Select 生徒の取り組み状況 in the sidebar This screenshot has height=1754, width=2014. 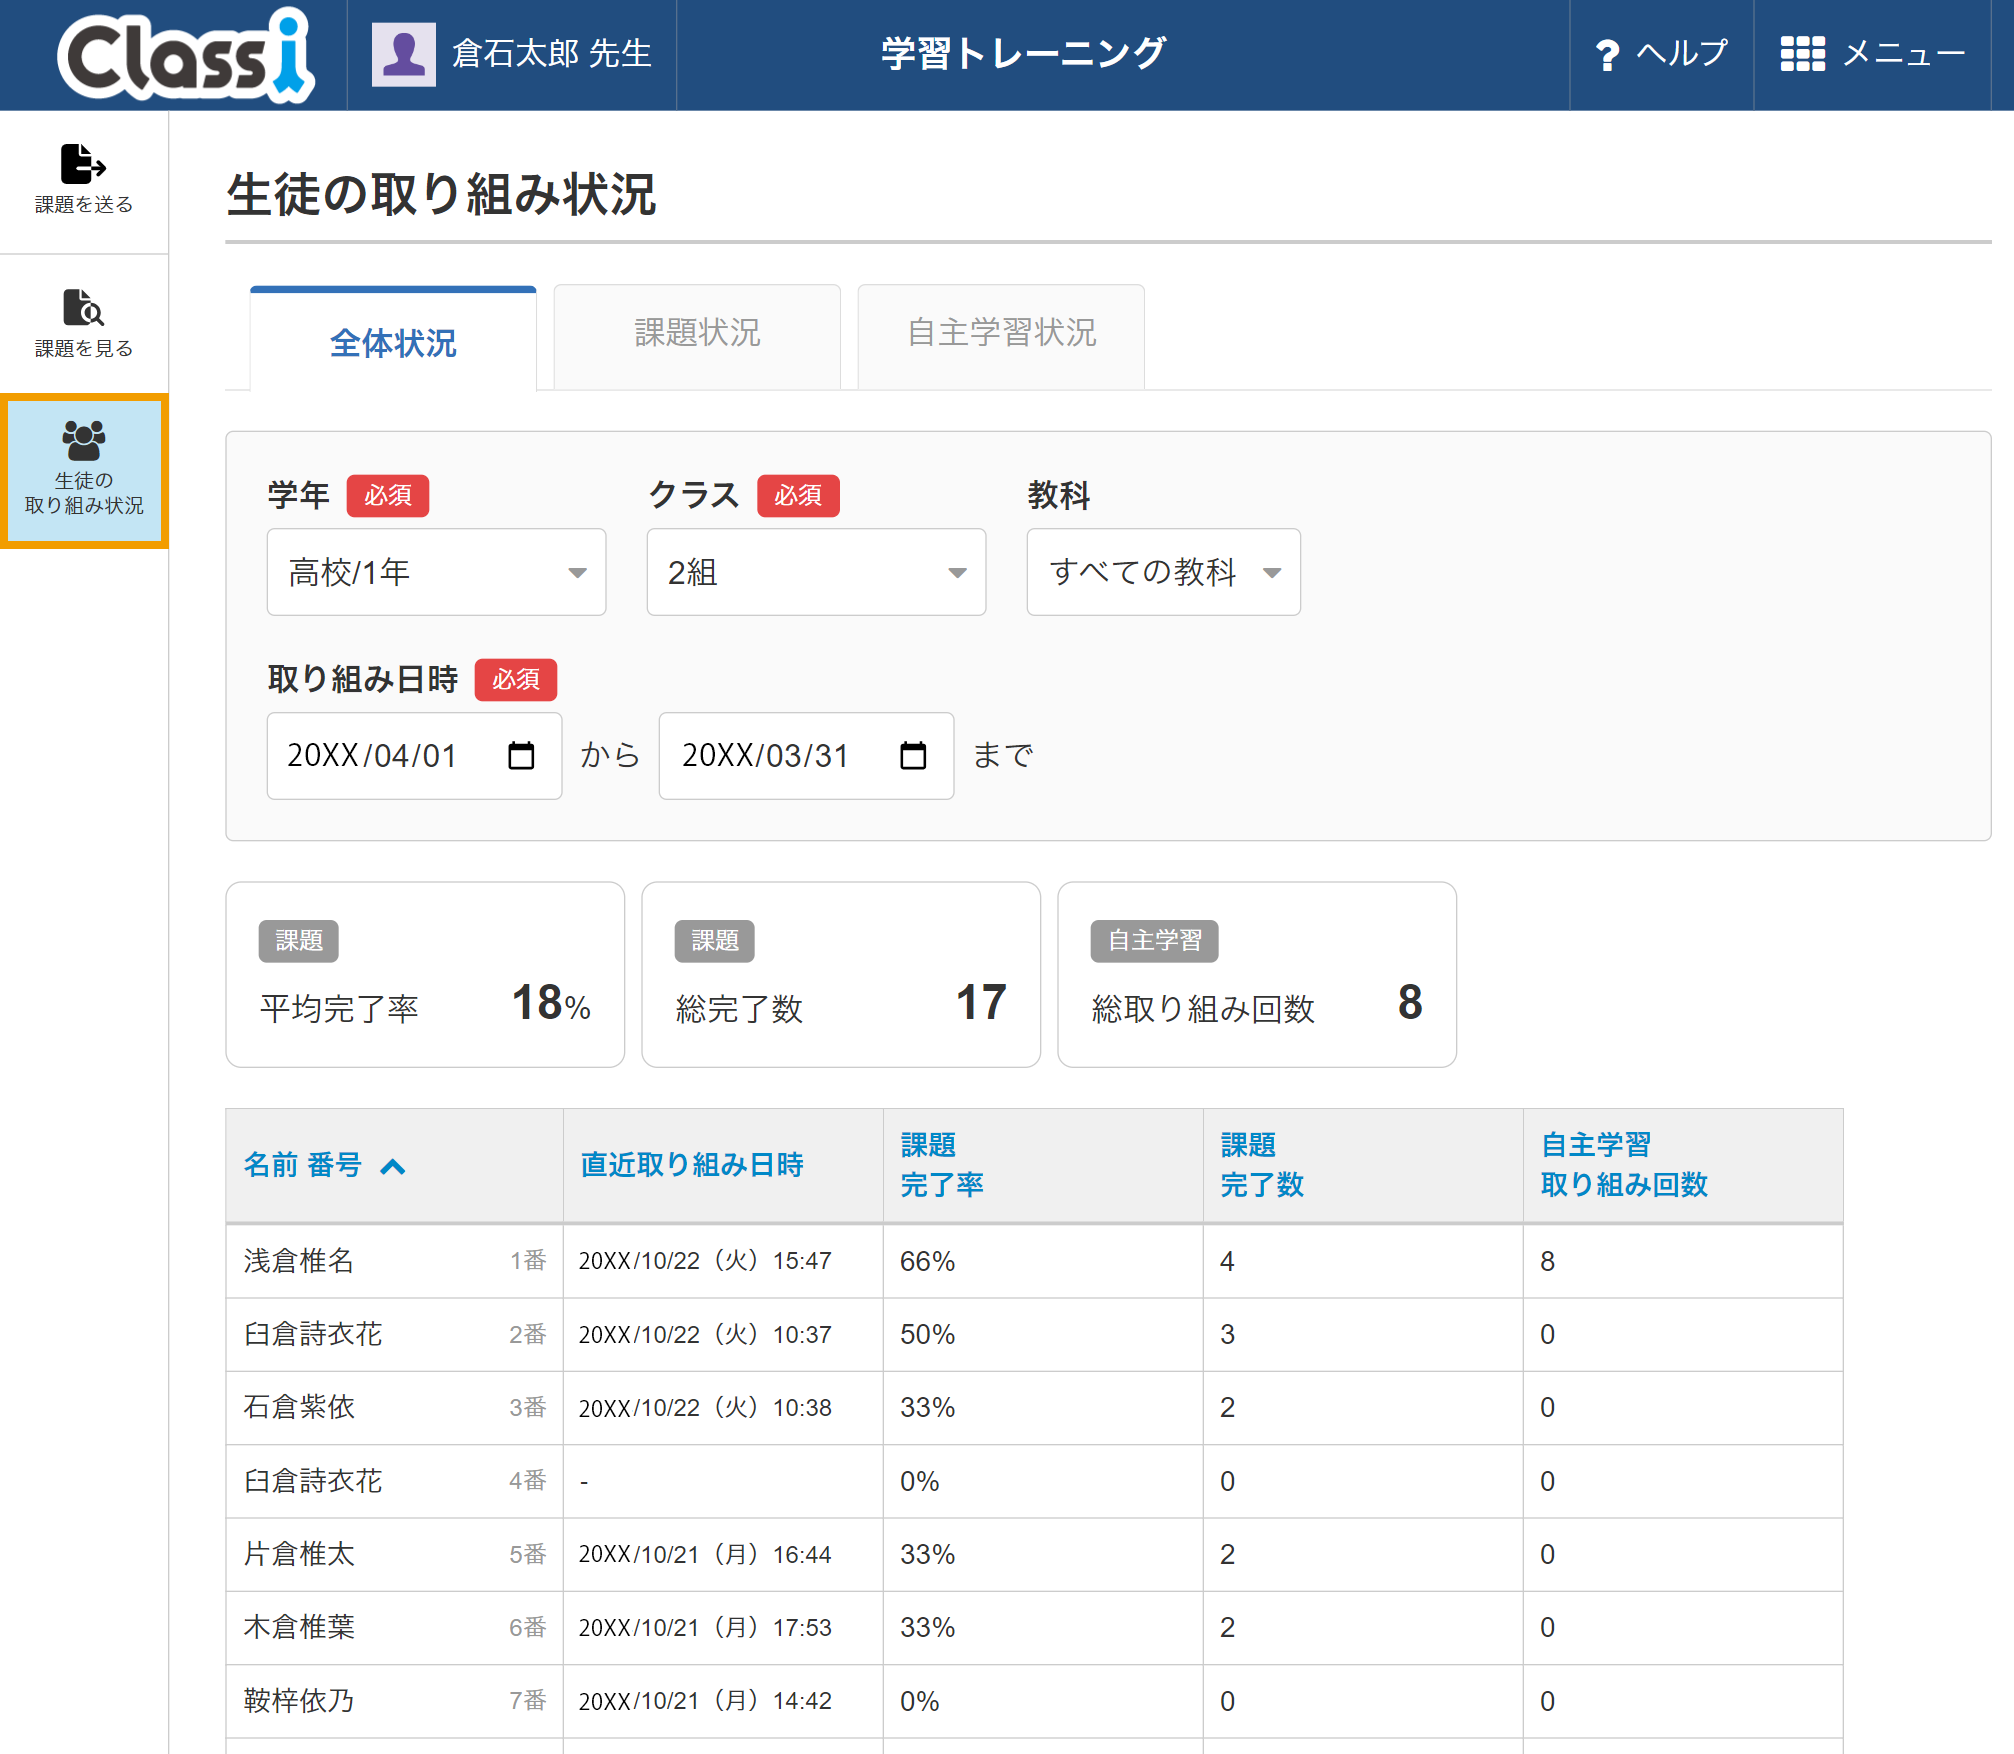(84, 471)
